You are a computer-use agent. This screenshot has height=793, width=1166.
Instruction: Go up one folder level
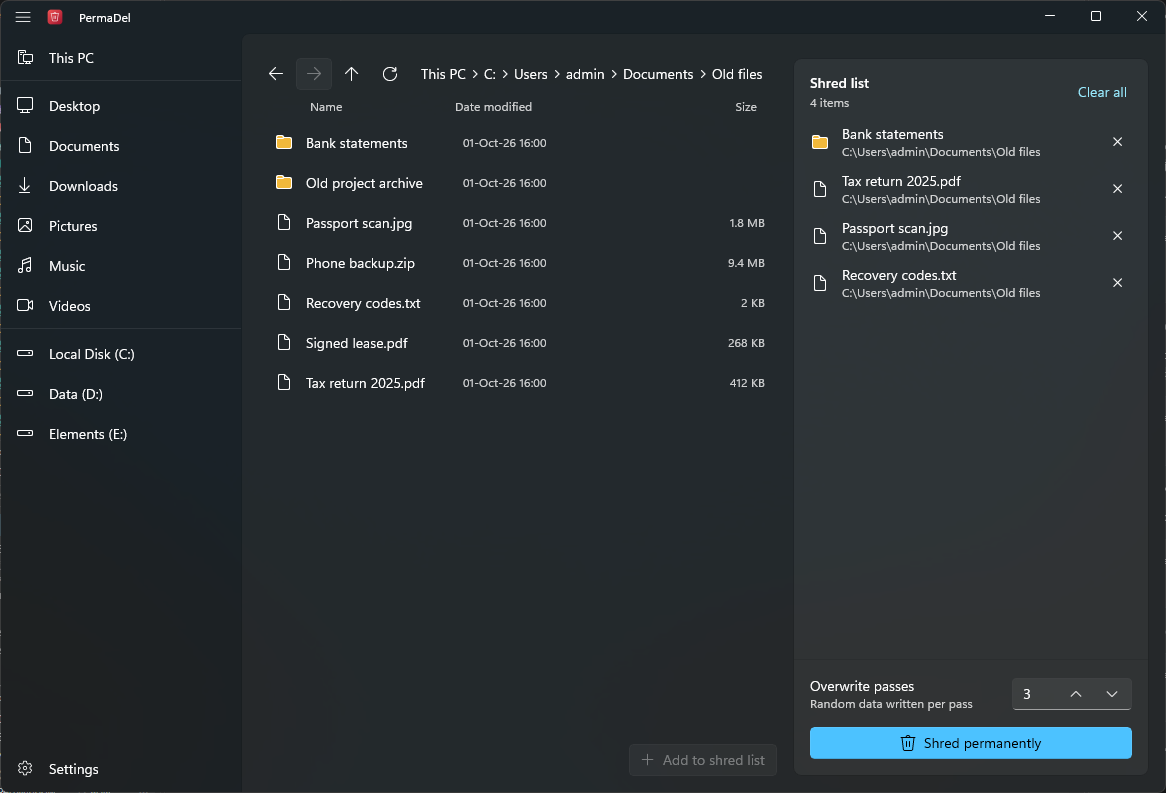(352, 74)
